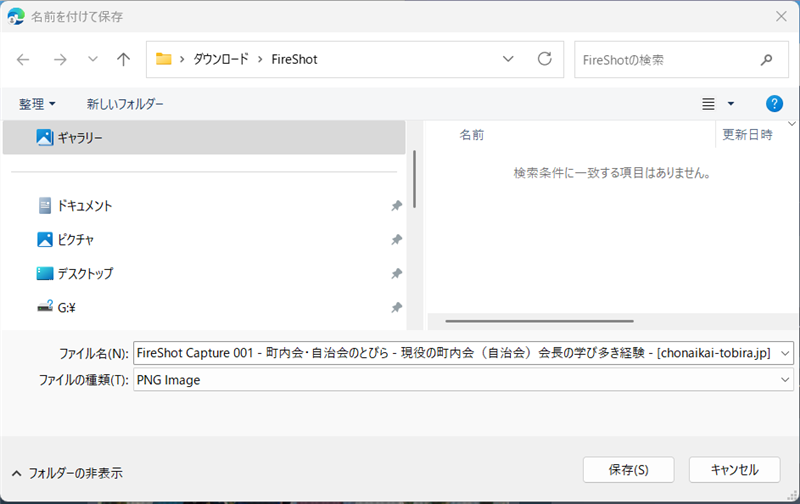Unpin ドキュメント using its pin icon

(x=396, y=206)
